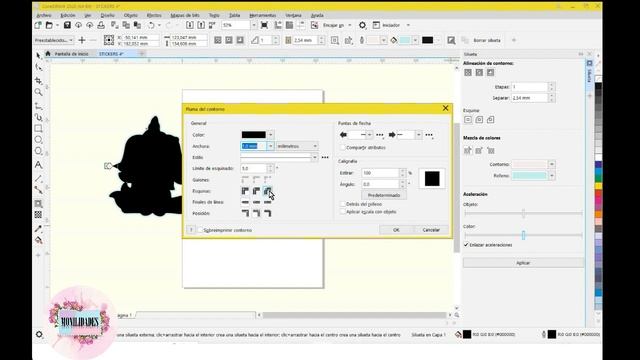
Task: Toggle the Sobreimprimir contorno checkbox
Action: (200, 230)
